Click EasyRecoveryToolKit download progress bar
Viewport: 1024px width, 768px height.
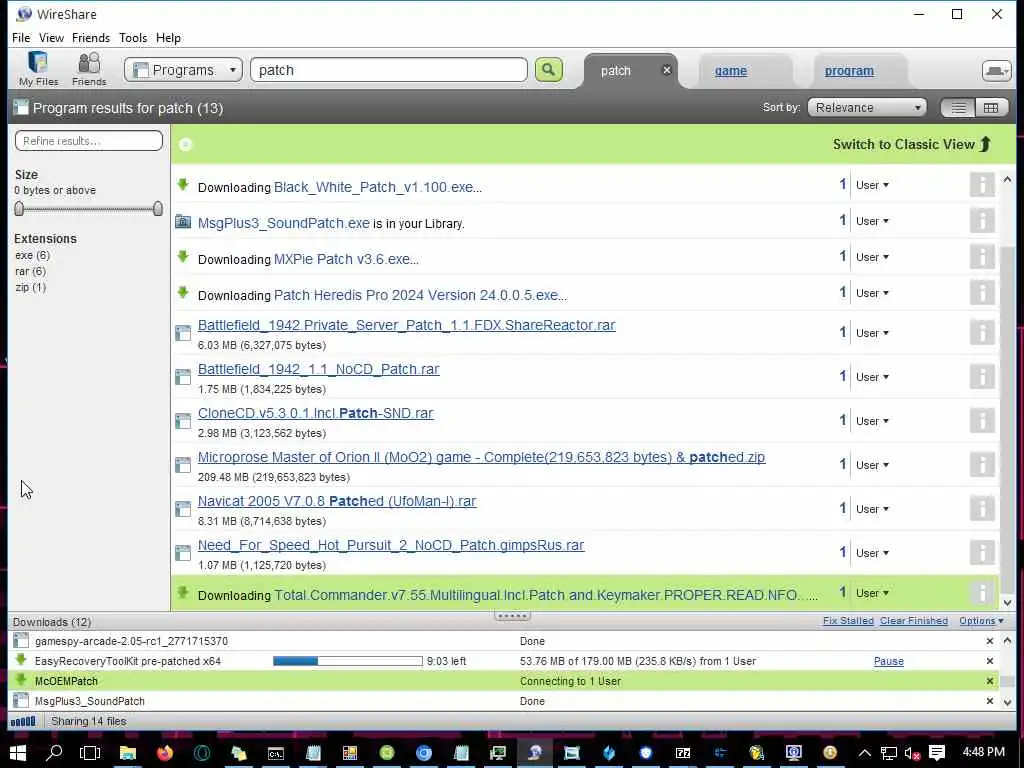[x=347, y=661]
